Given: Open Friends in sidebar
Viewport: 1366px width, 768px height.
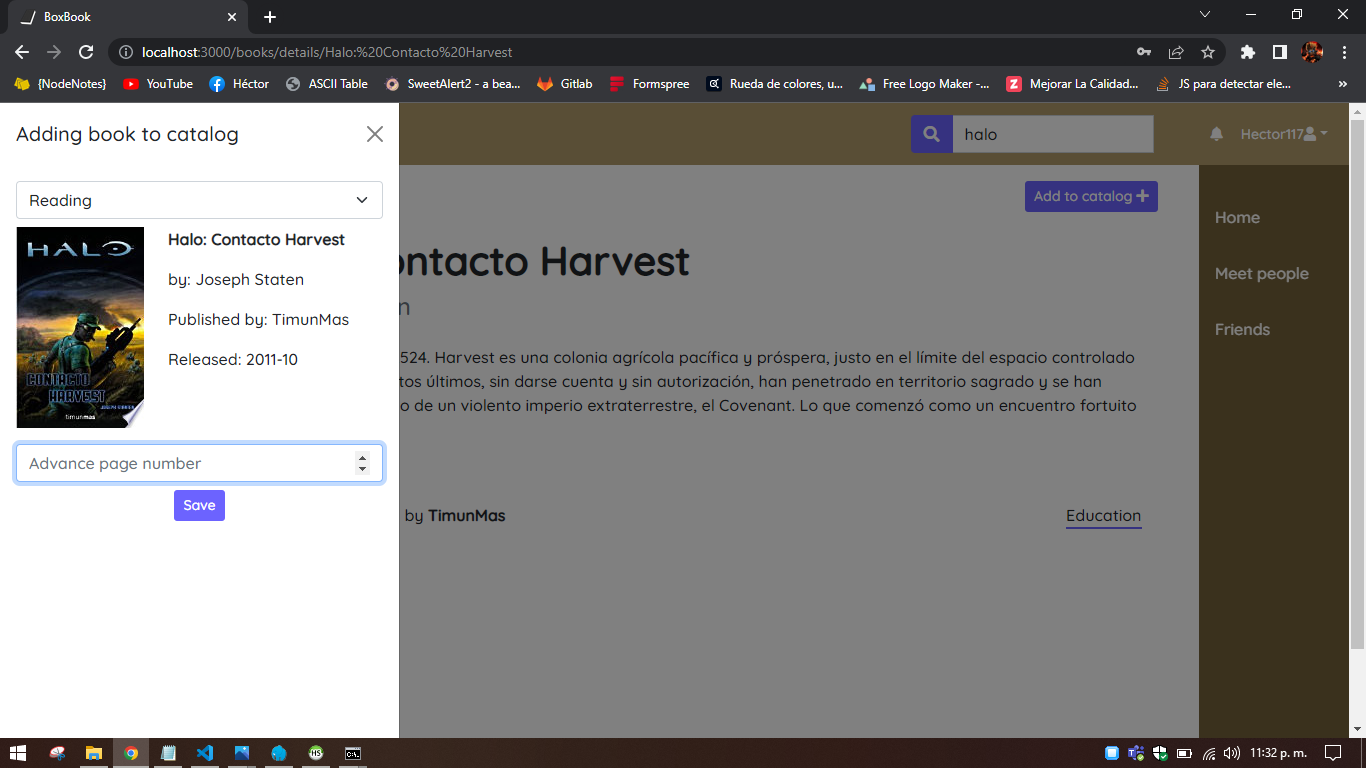Looking at the screenshot, I should coord(1242,329).
